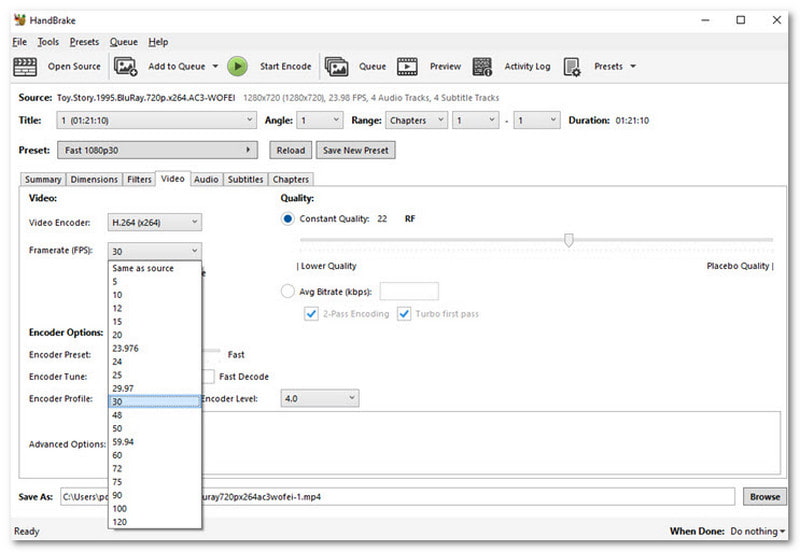Toggle the Turbo first pass checkbox
The width and height of the screenshot is (800, 552).
coord(404,314)
